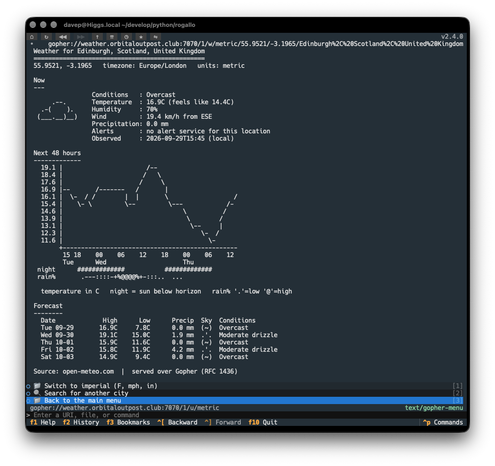Click the Tue 09-29 forecast row

point(144,328)
